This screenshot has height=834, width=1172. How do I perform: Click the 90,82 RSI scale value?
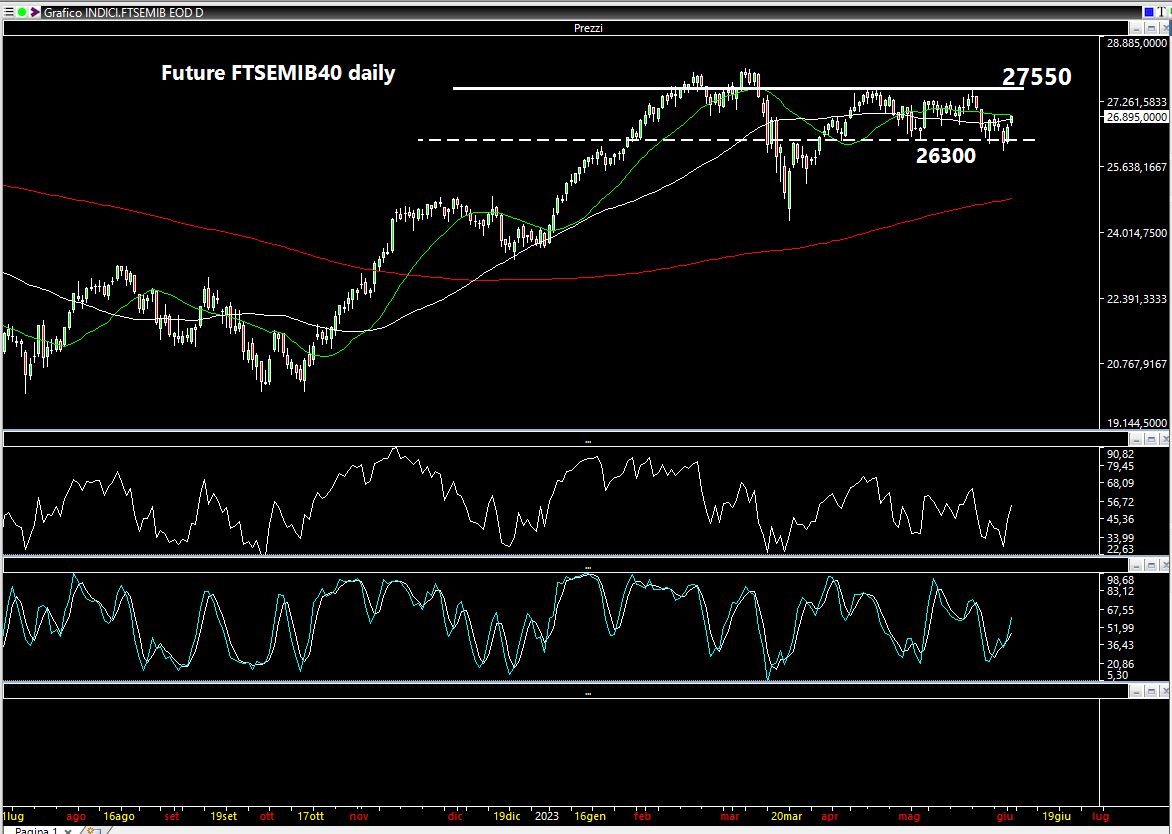pyautogui.click(x=1120, y=454)
